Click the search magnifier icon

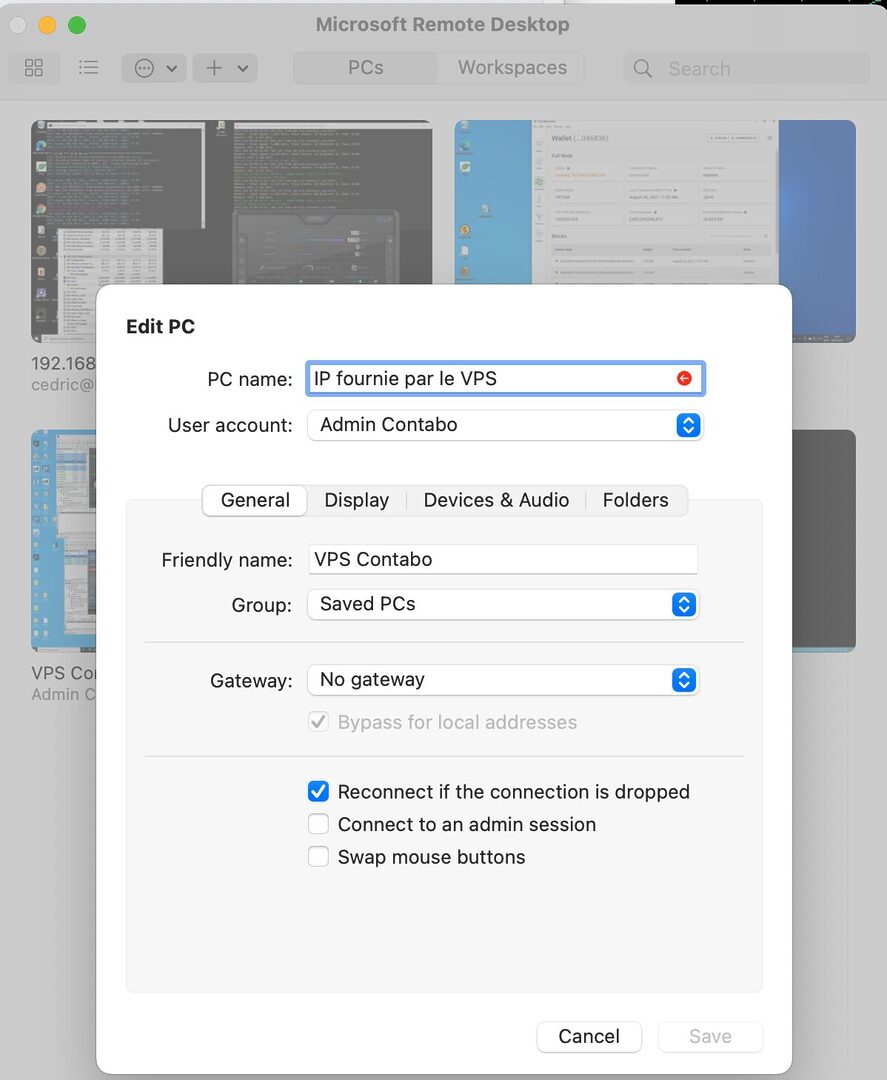(643, 68)
